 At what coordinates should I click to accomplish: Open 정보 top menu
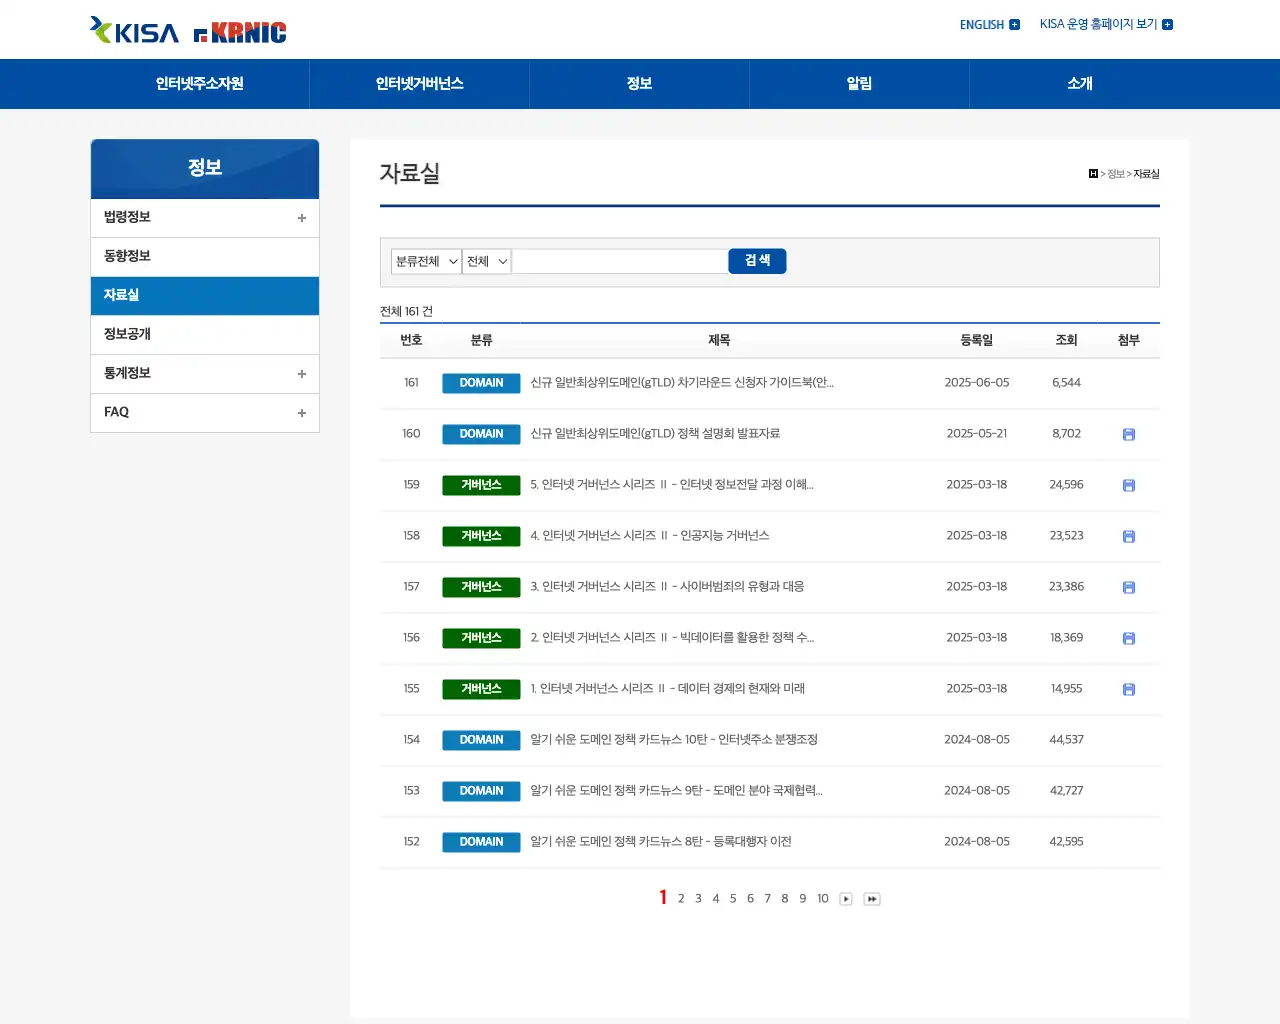(640, 84)
